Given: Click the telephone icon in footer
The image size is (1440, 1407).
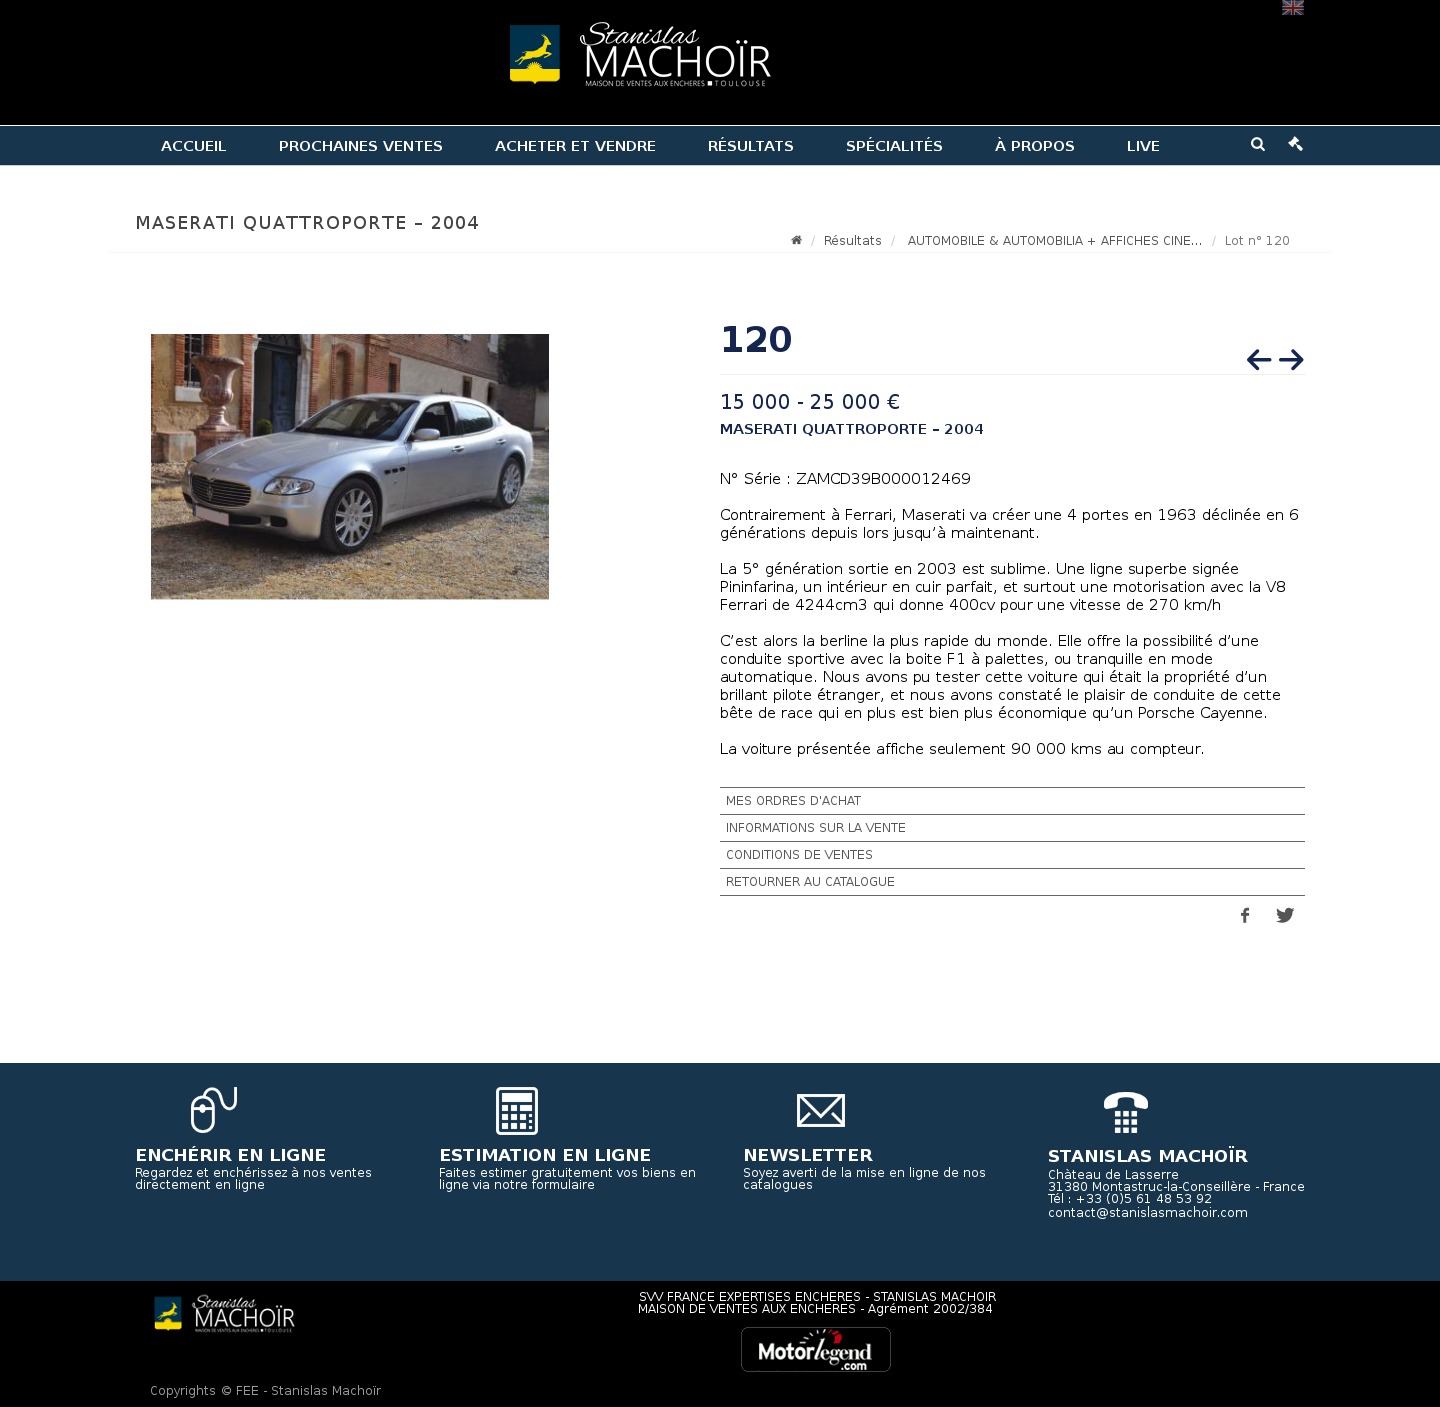Looking at the screenshot, I should [1126, 1112].
